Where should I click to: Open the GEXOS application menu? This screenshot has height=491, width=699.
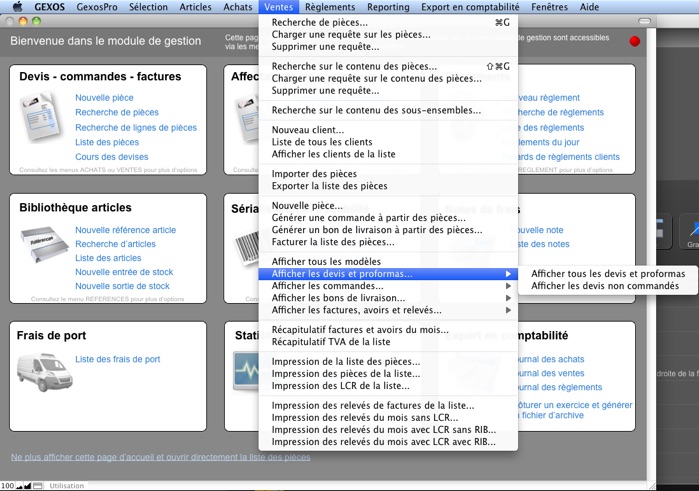[x=49, y=7]
